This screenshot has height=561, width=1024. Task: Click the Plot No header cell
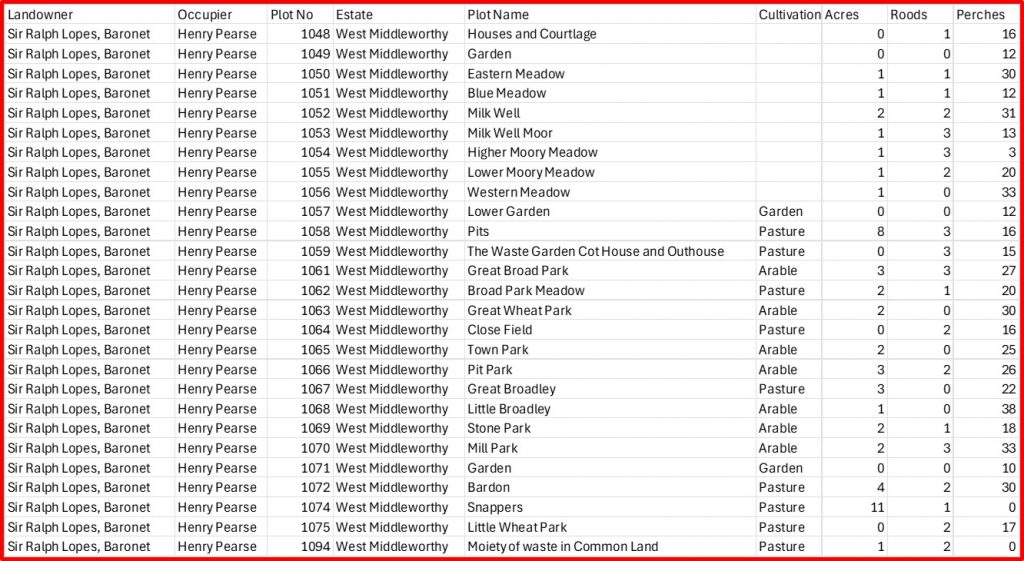tap(300, 14)
